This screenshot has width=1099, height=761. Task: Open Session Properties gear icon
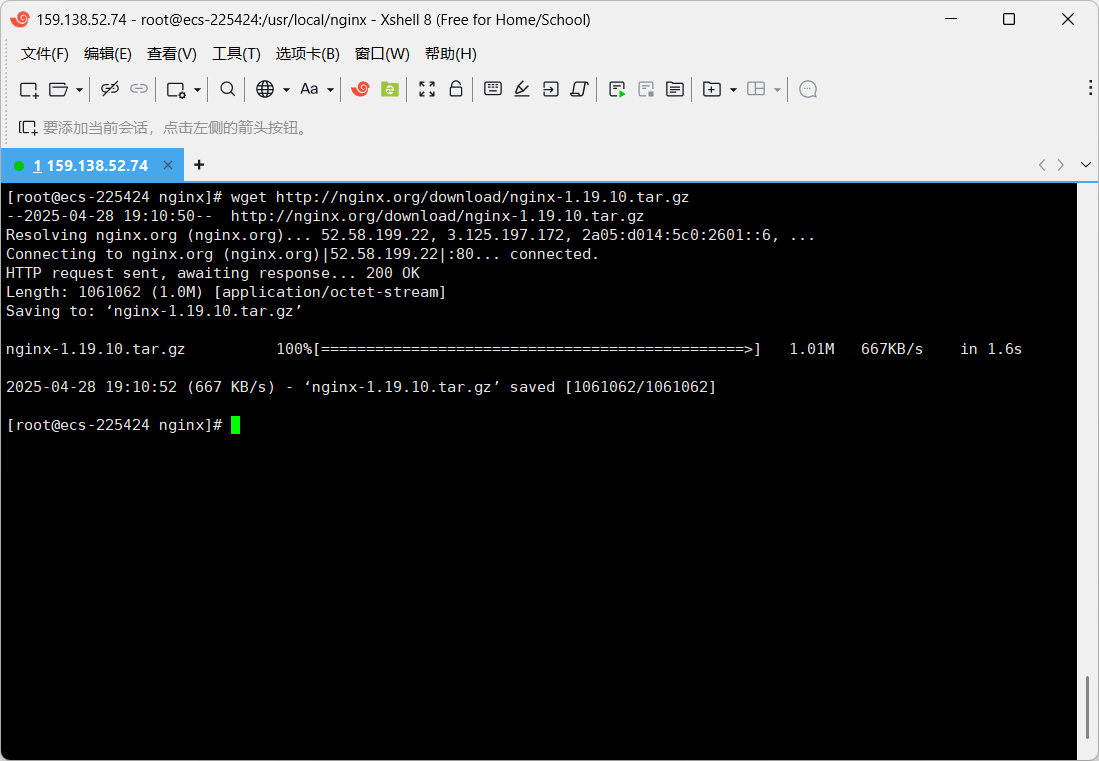point(176,89)
